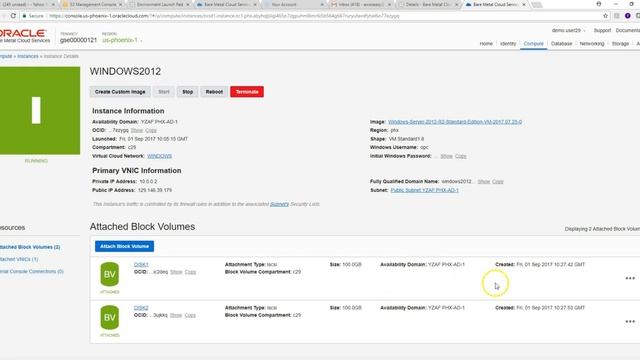Switch to the Details - Bare Metal browser tab
The image size is (640, 360).
(428, 4)
